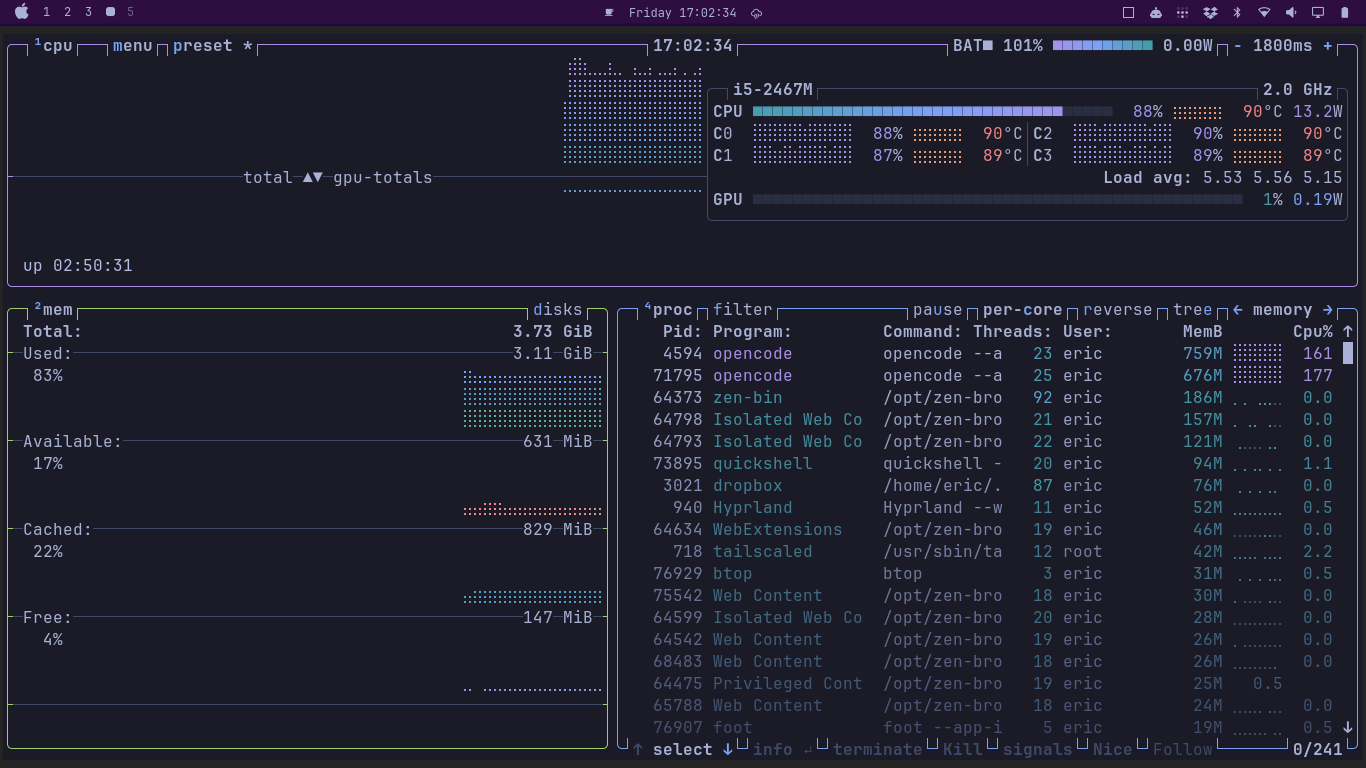Click the select up arrow in proc footer
The width and height of the screenshot is (1366, 768).
pos(638,750)
